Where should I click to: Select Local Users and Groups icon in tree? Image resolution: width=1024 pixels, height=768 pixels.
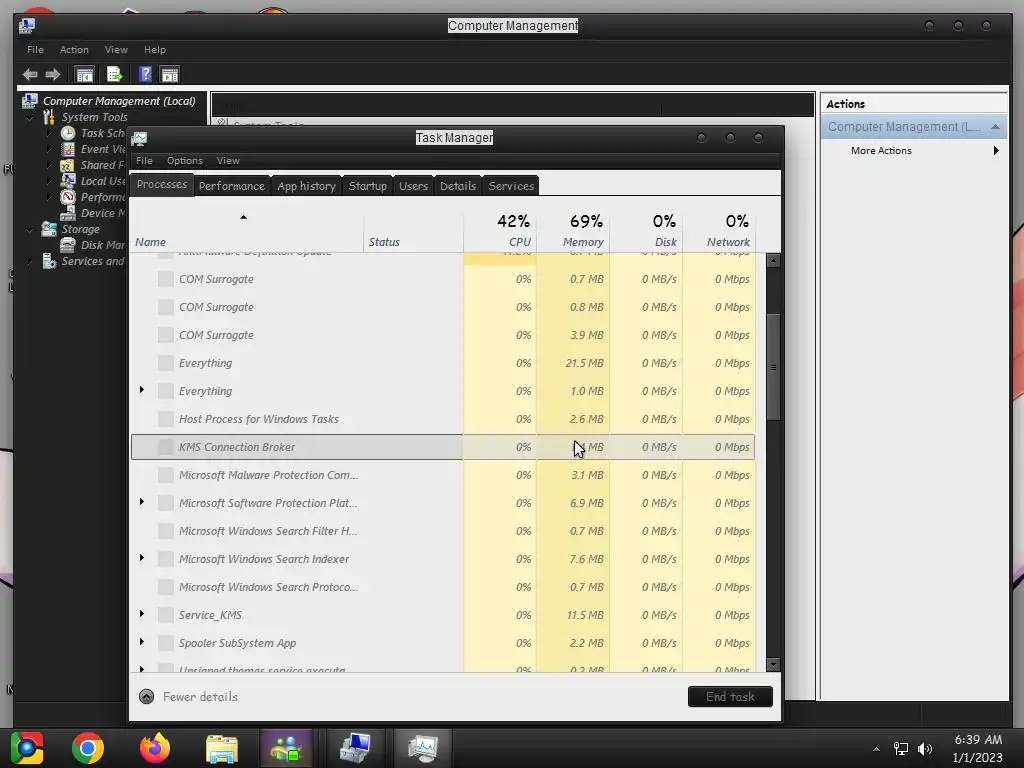68,181
